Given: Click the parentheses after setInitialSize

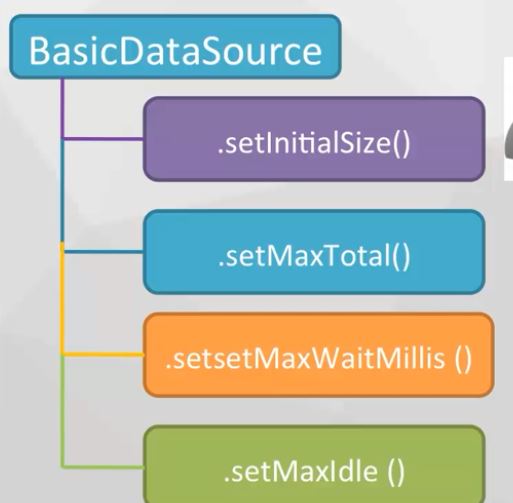Looking at the screenshot, I should pyautogui.click(x=401, y=144).
